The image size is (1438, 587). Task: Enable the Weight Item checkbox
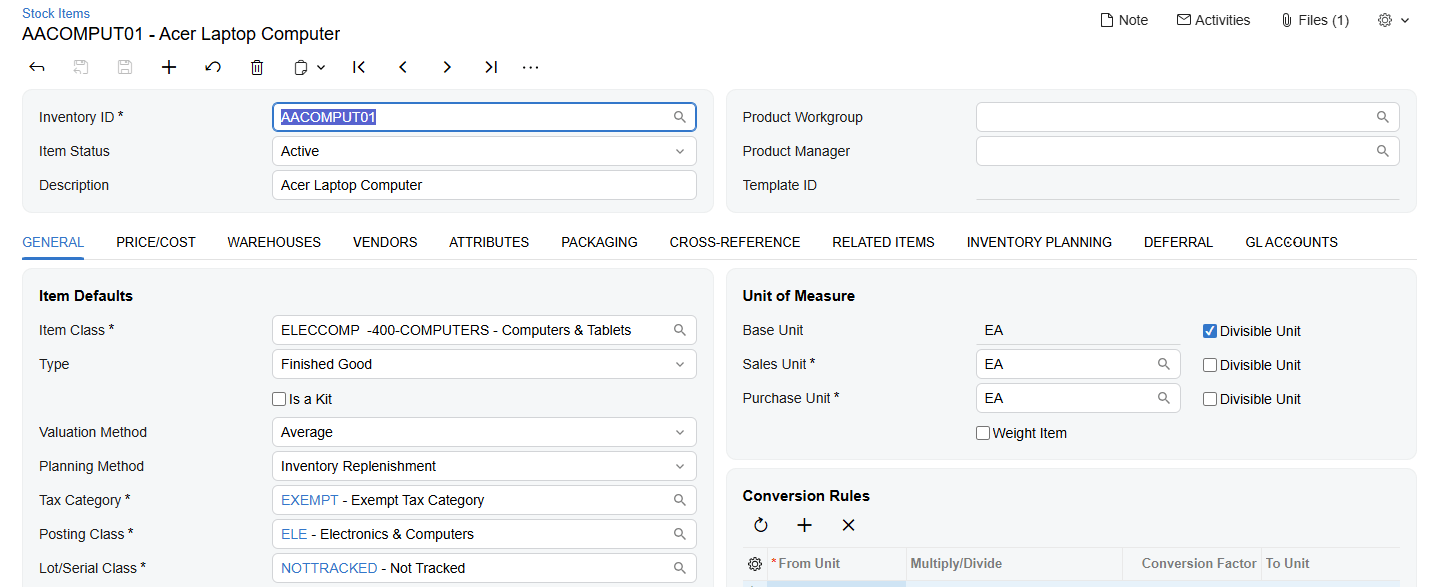(x=983, y=433)
